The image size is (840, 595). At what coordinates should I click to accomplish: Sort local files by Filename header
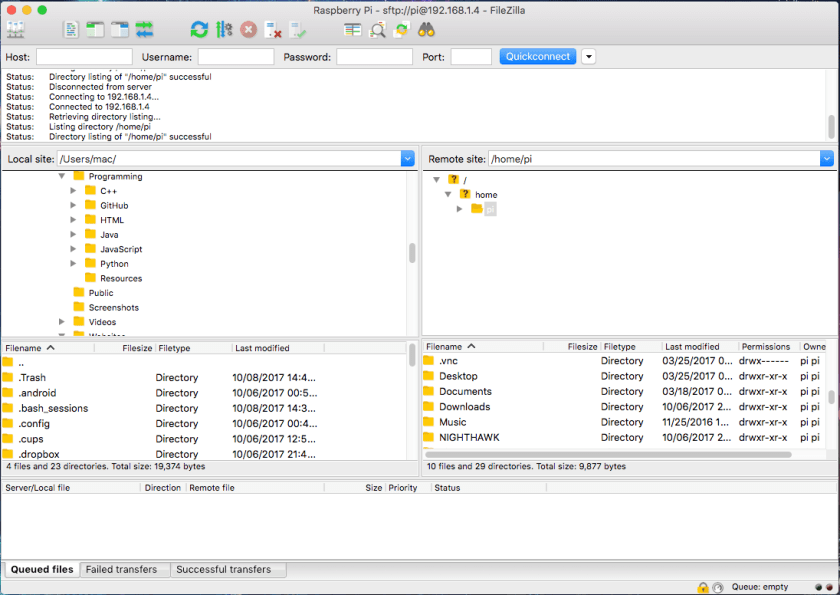(47, 348)
